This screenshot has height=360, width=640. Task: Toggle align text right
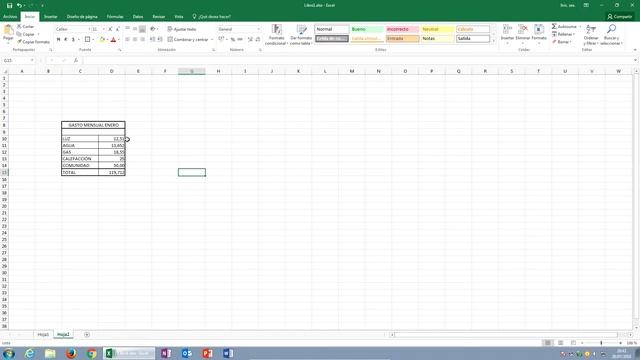[142, 40]
